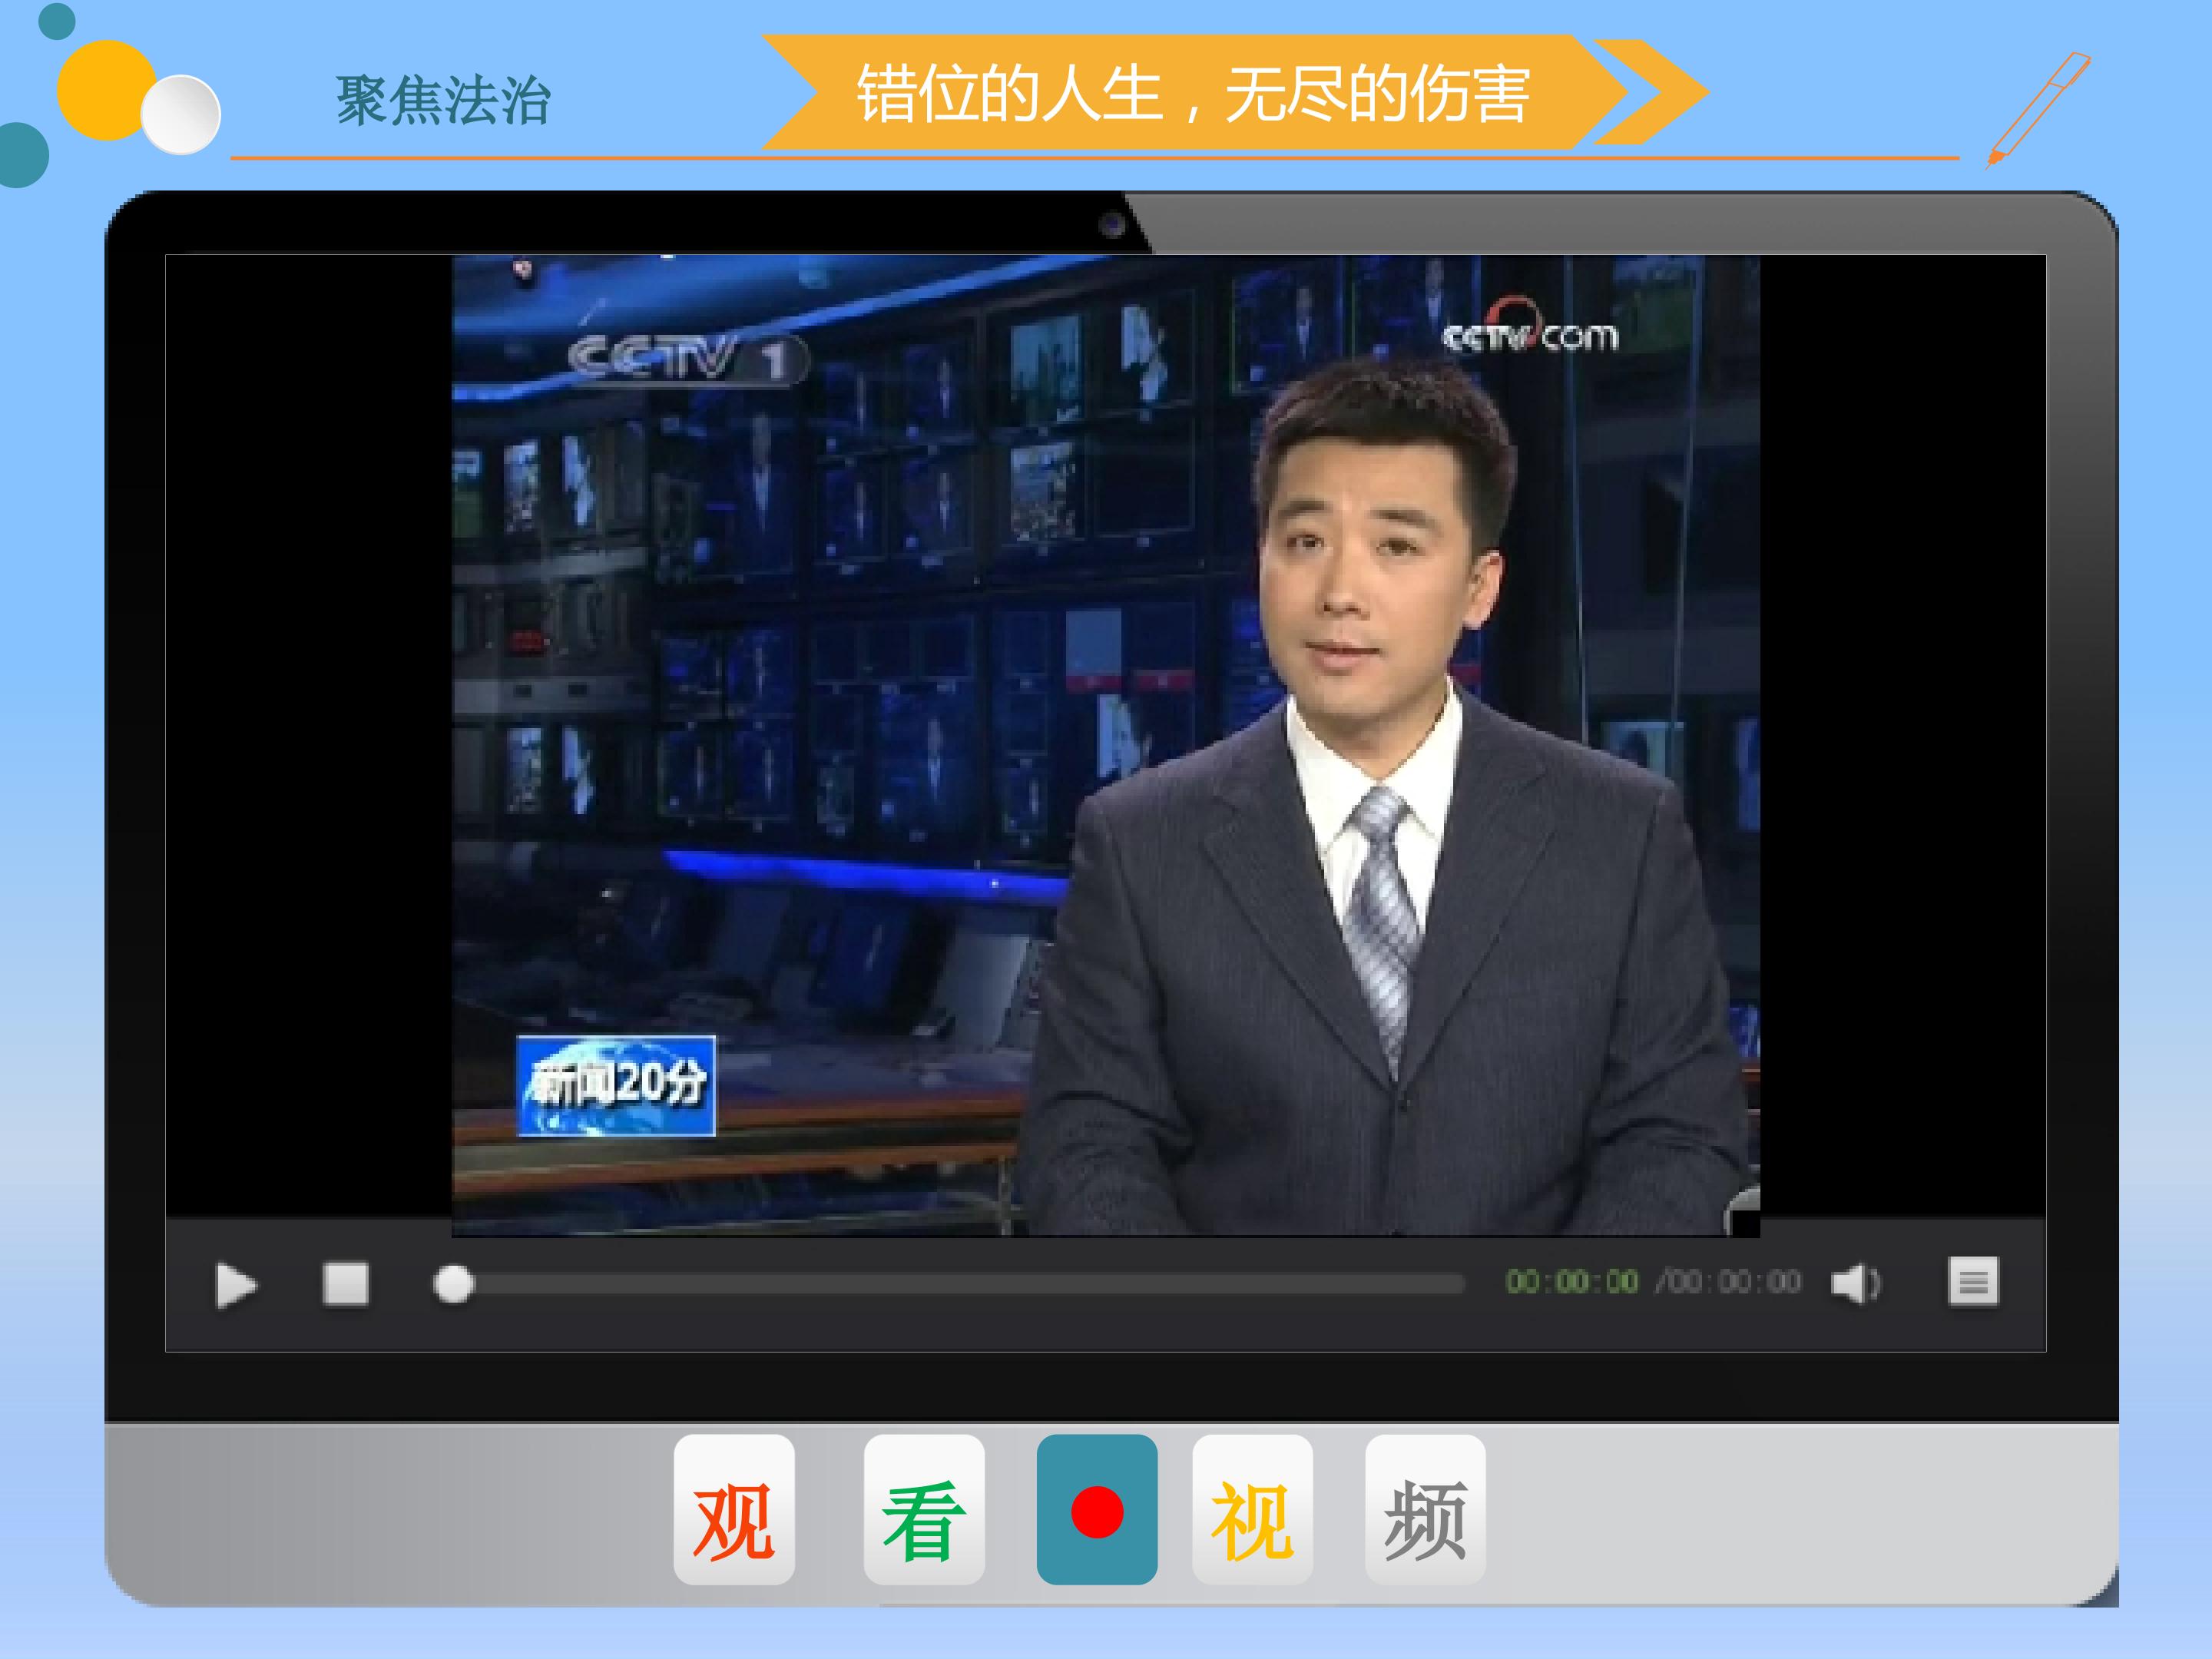Click the green 看 character tile

(924, 1510)
